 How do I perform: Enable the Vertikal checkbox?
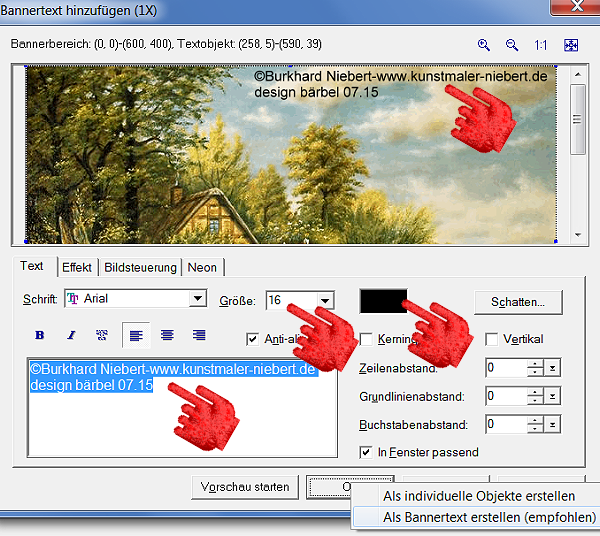491,339
